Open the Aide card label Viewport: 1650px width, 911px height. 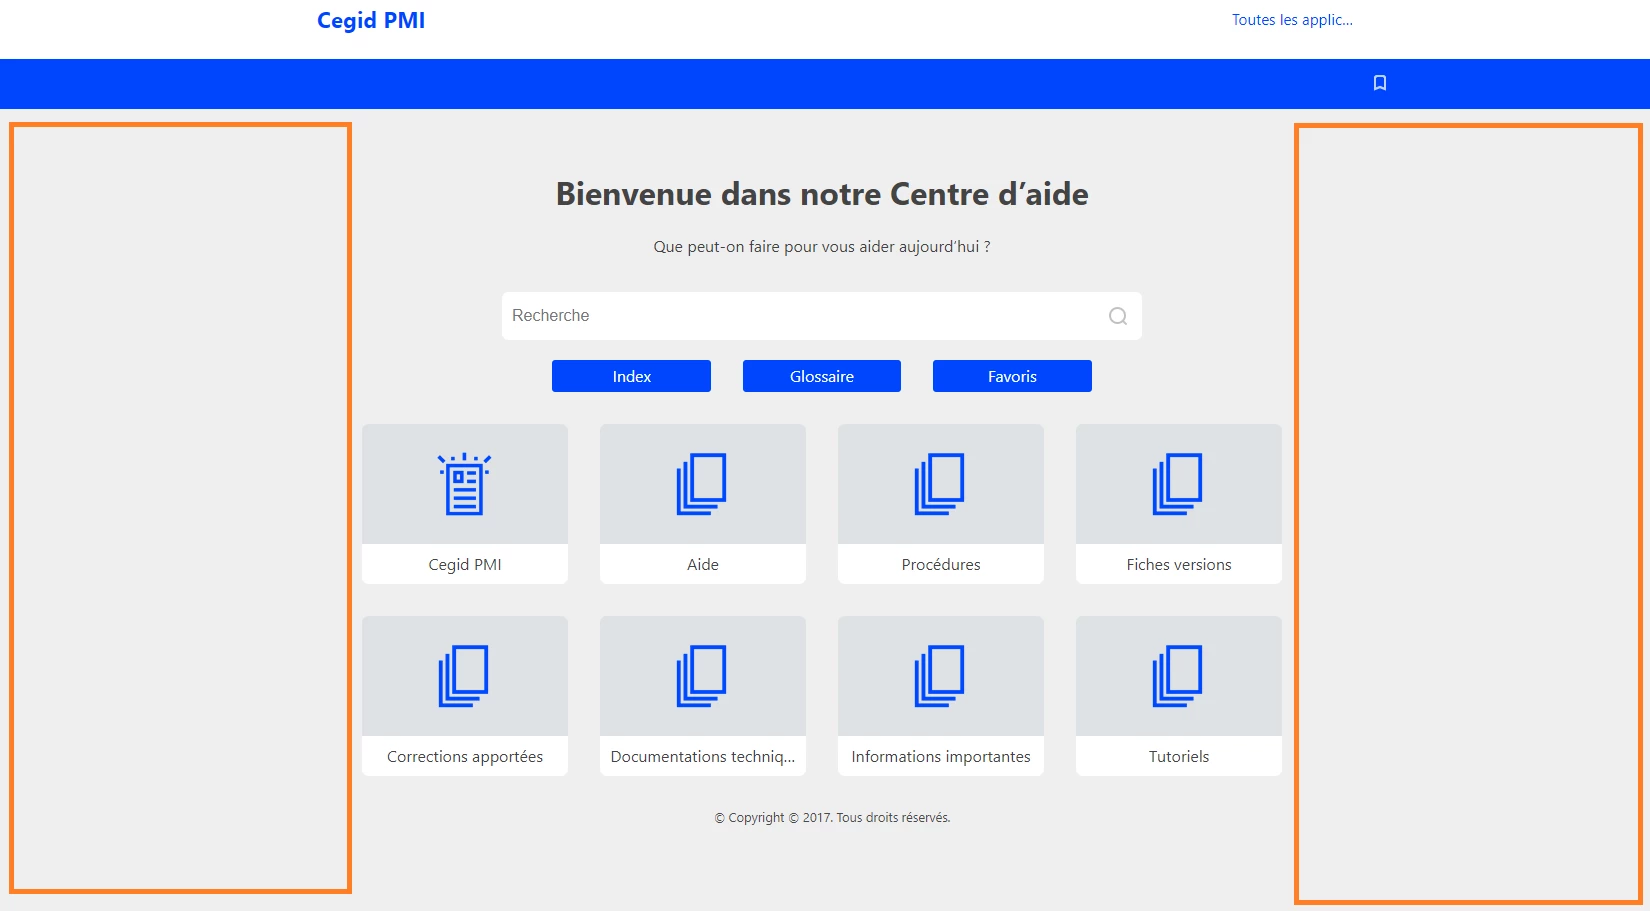[x=703, y=564]
